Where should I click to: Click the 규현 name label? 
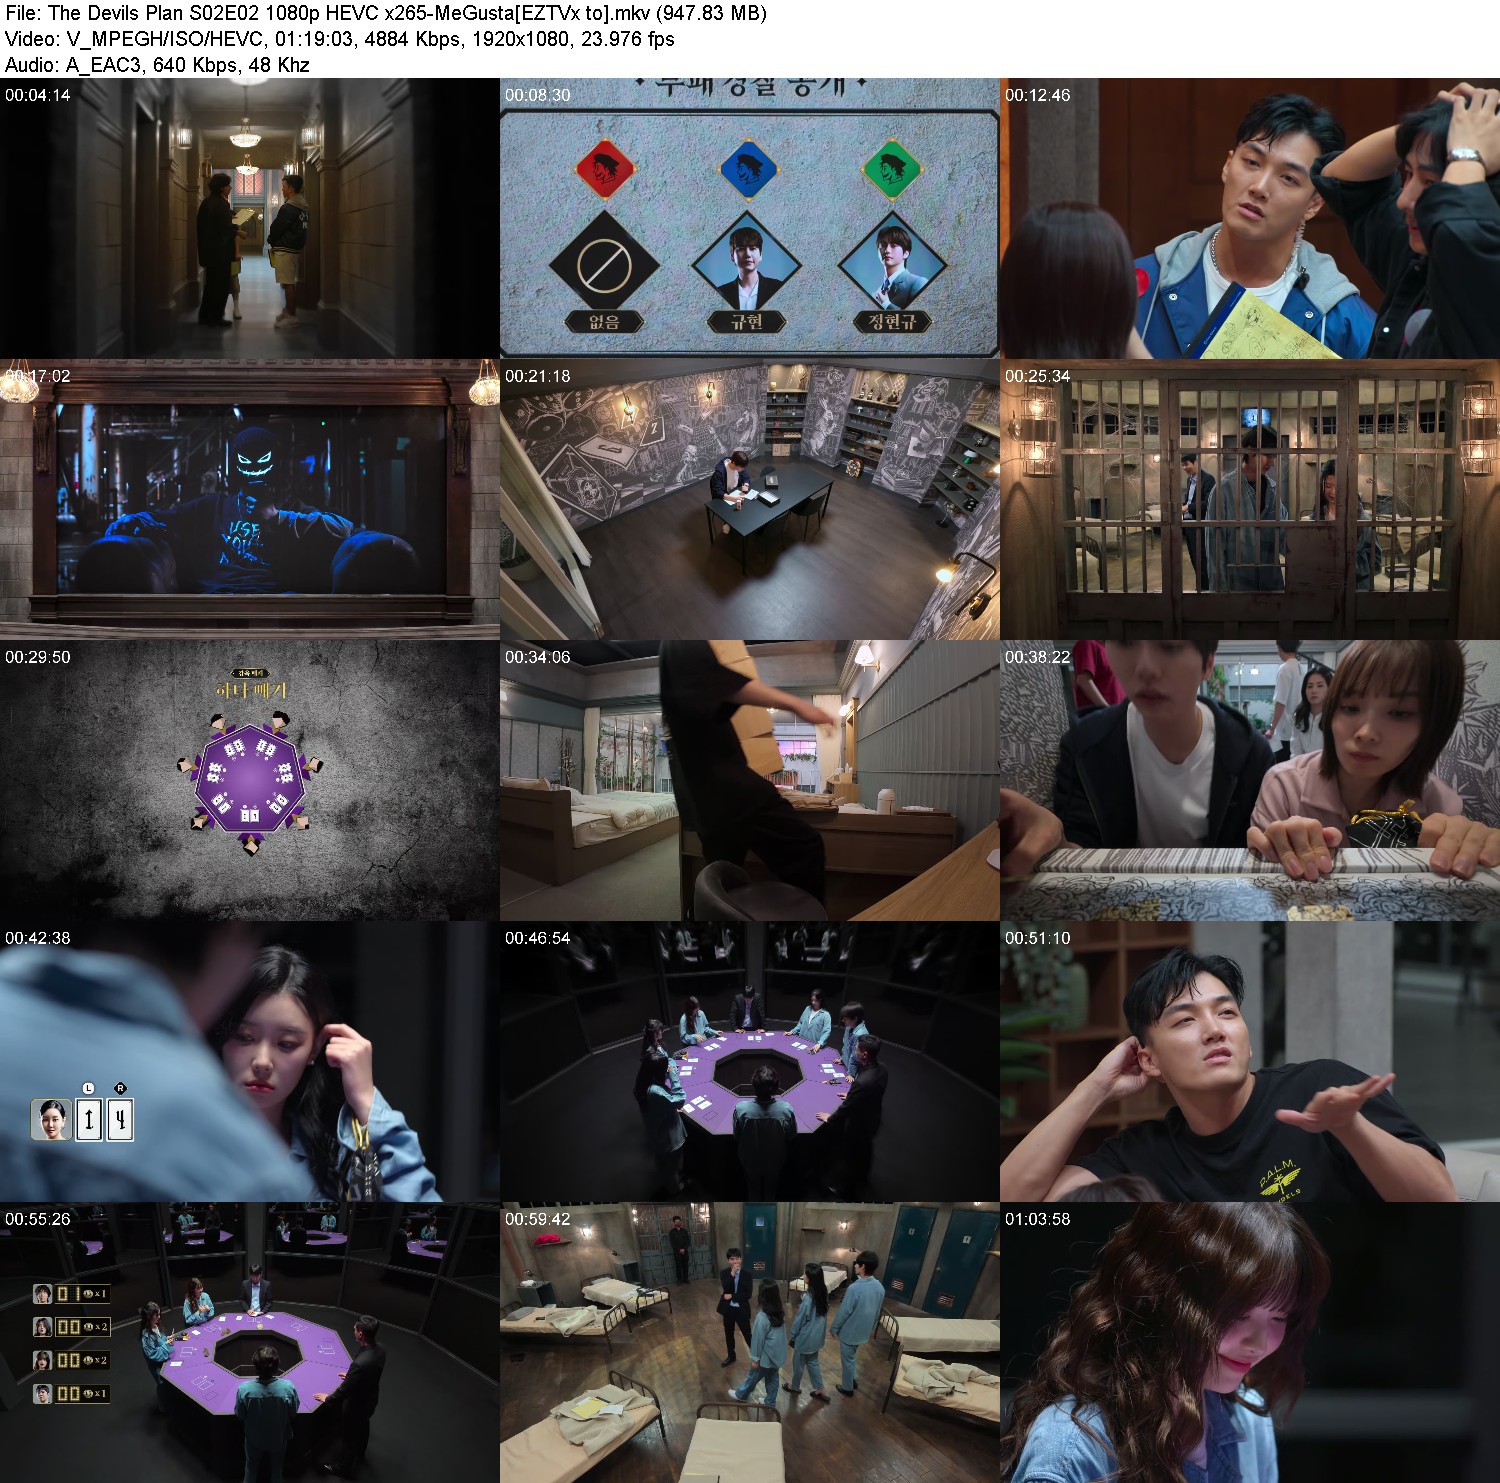point(747,321)
